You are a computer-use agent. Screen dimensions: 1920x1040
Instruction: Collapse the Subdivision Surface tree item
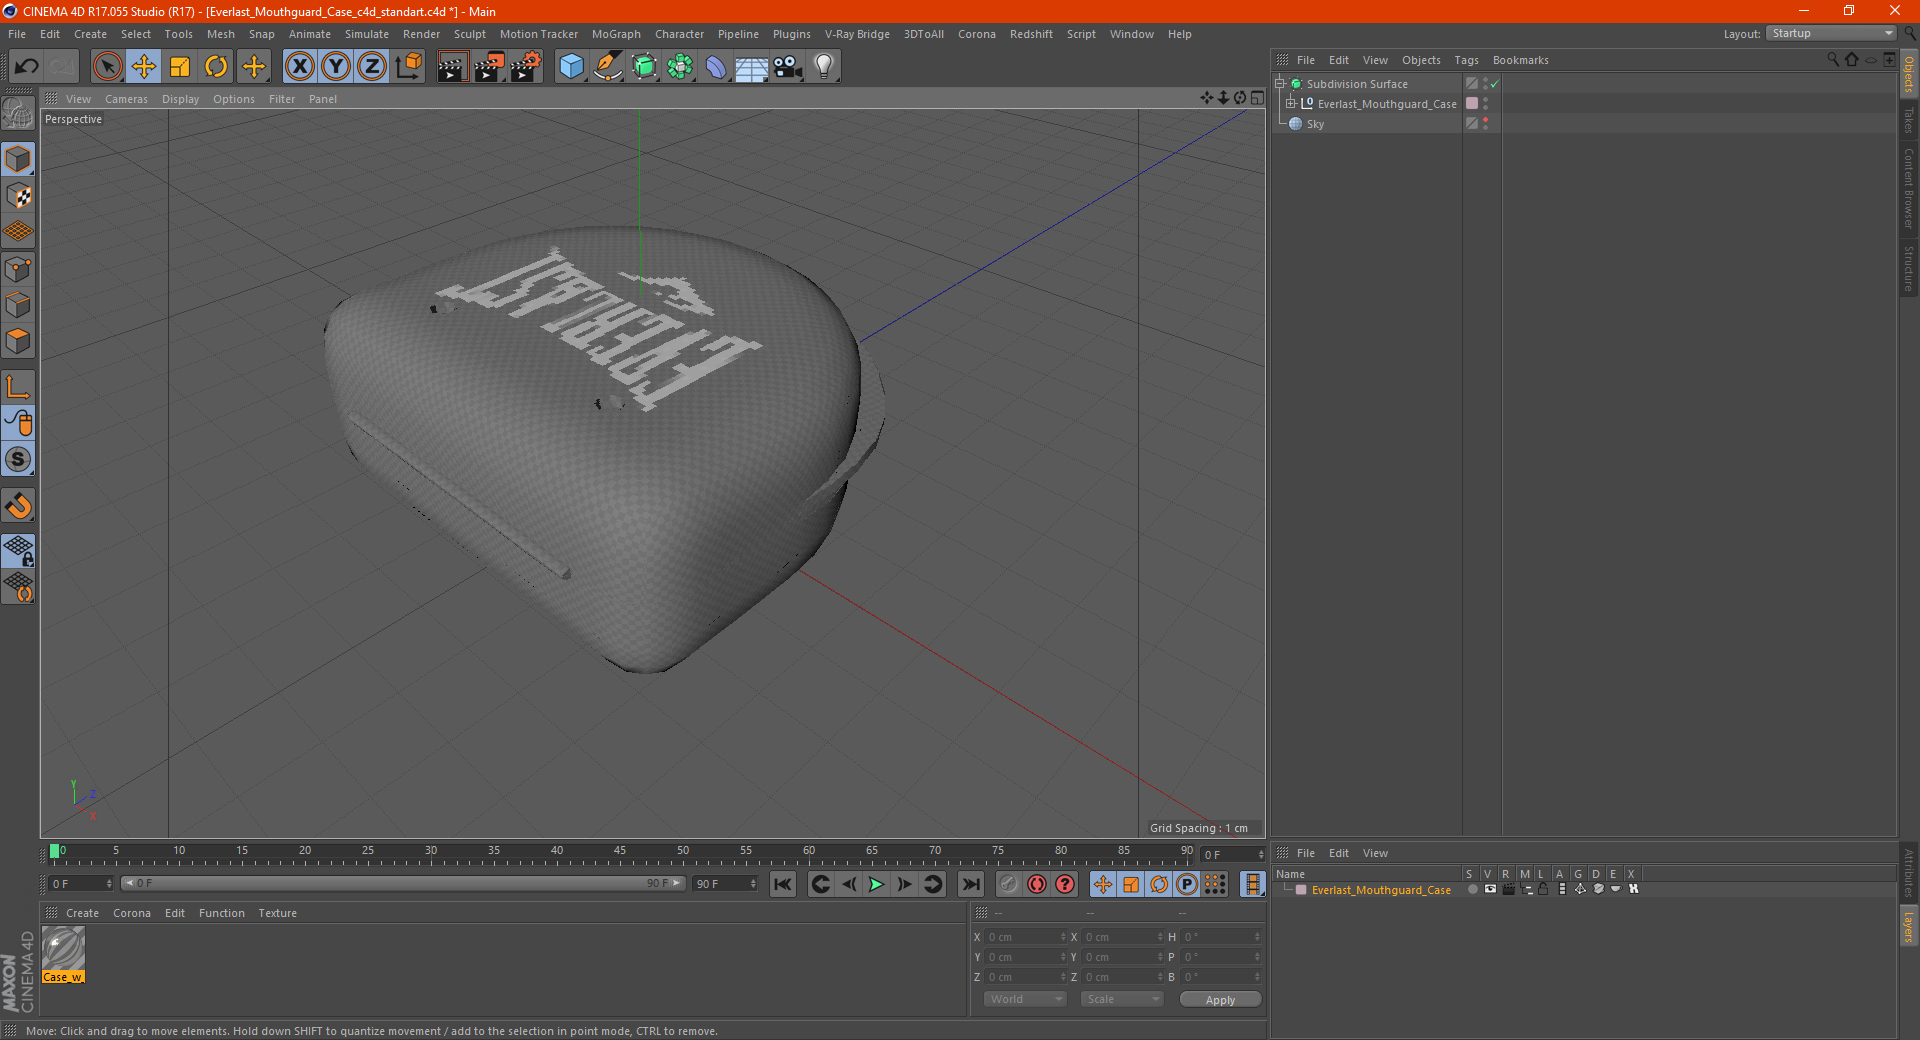(1279, 84)
